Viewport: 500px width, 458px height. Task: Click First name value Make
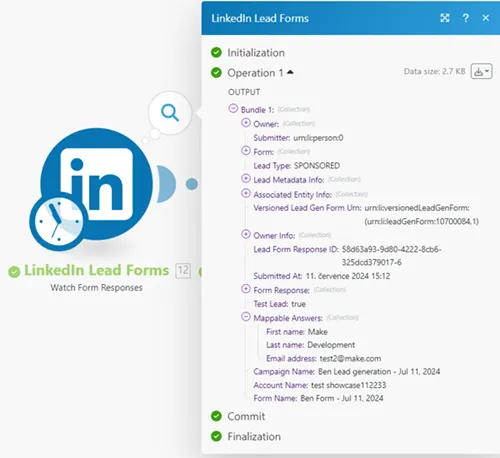tap(318, 332)
